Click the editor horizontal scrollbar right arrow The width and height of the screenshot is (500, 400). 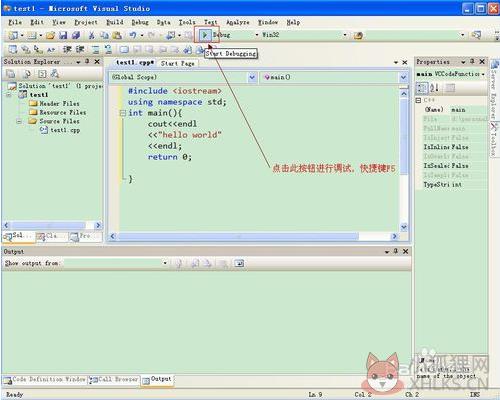point(395,236)
